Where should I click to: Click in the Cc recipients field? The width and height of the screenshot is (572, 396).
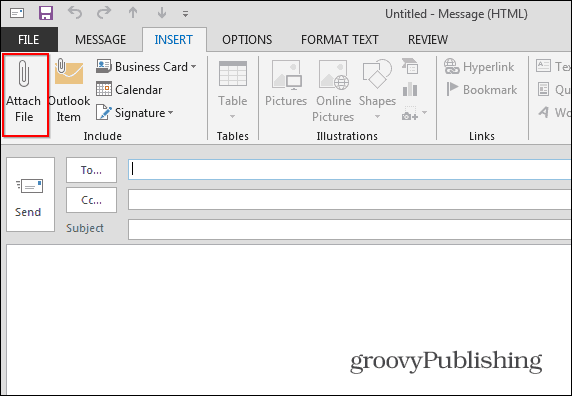349,199
